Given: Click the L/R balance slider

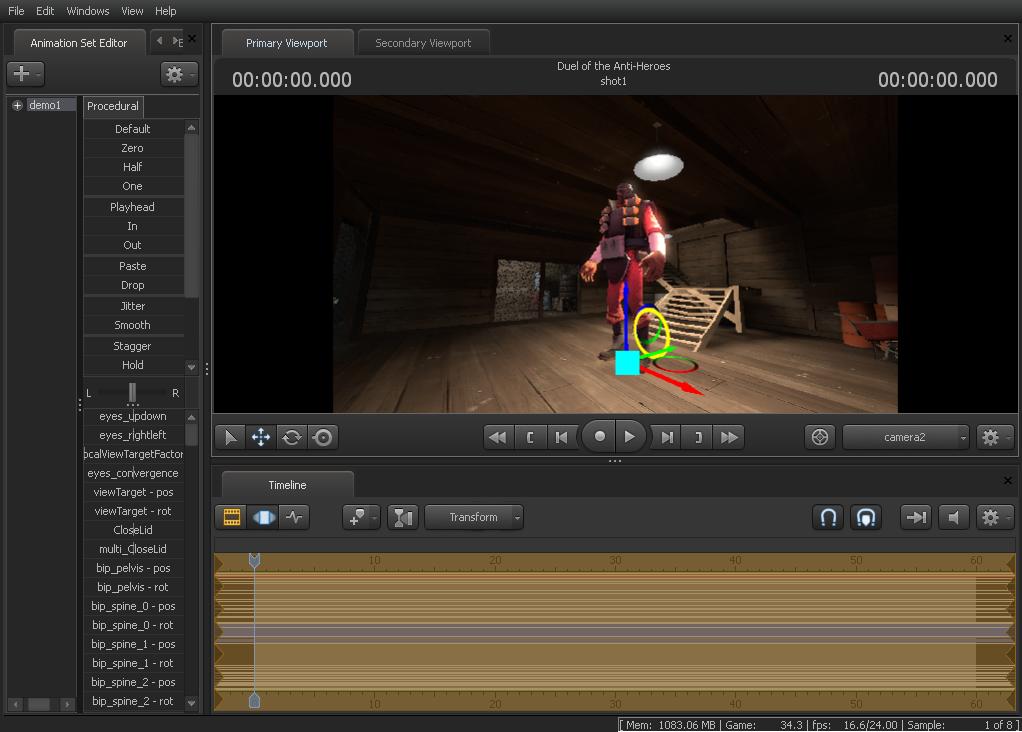Looking at the screenshot, I should 132,393.
